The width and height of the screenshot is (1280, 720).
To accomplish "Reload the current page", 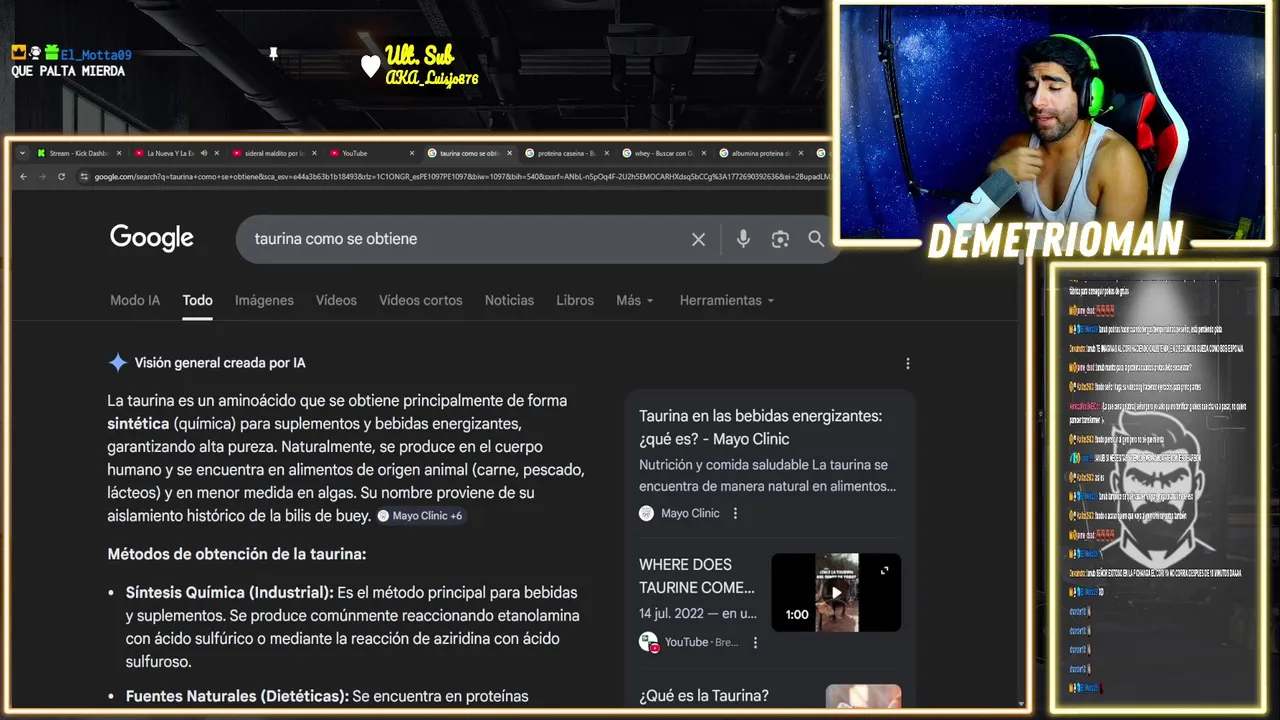I will click(61, 177).
